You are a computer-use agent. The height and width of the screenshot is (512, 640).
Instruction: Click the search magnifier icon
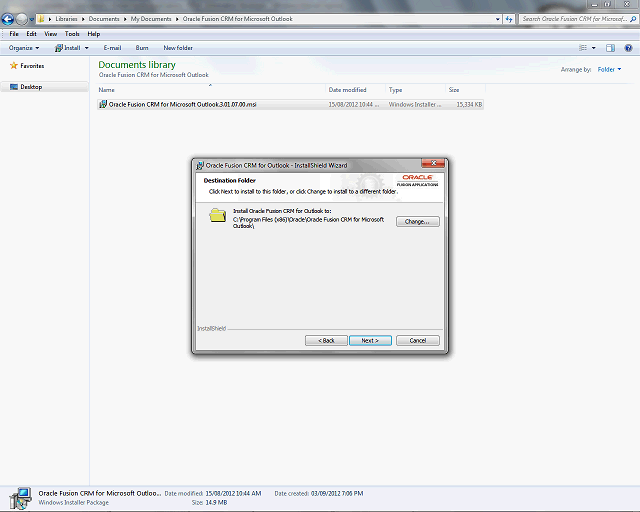[633, 19]
